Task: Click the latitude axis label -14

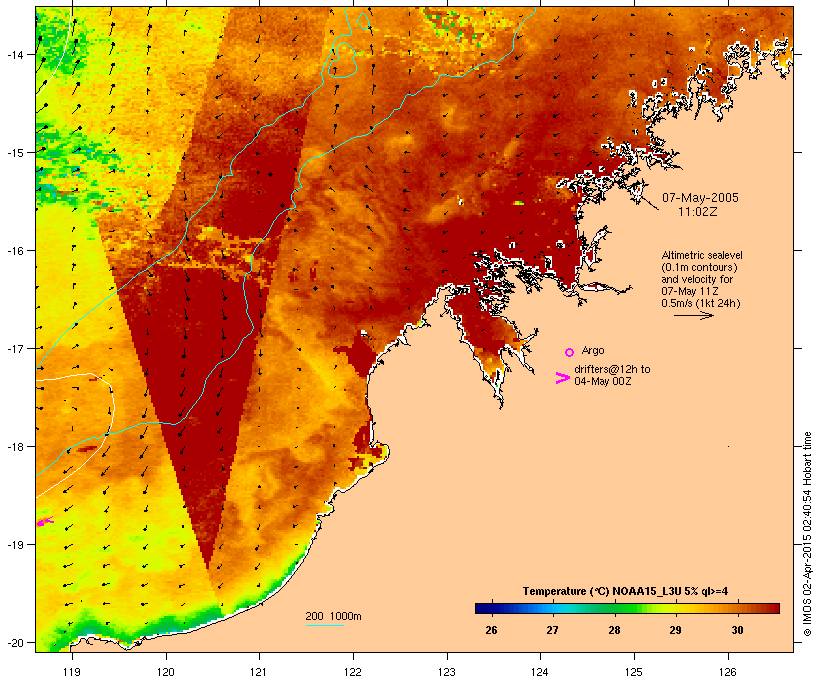Action: pyautogui.click(x=15, y=54)
